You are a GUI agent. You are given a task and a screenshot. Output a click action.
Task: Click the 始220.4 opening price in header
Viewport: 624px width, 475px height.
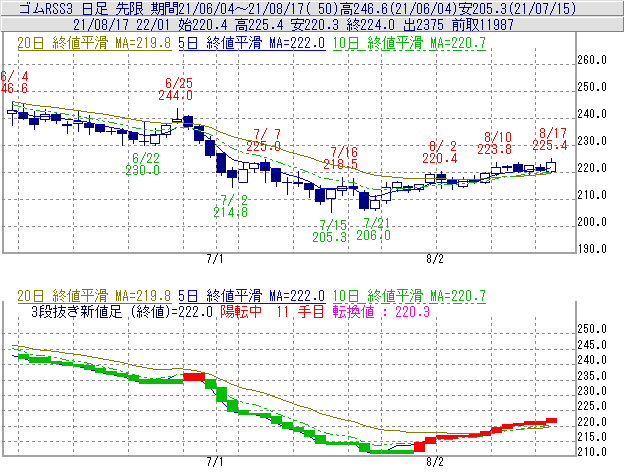[203, 25]
